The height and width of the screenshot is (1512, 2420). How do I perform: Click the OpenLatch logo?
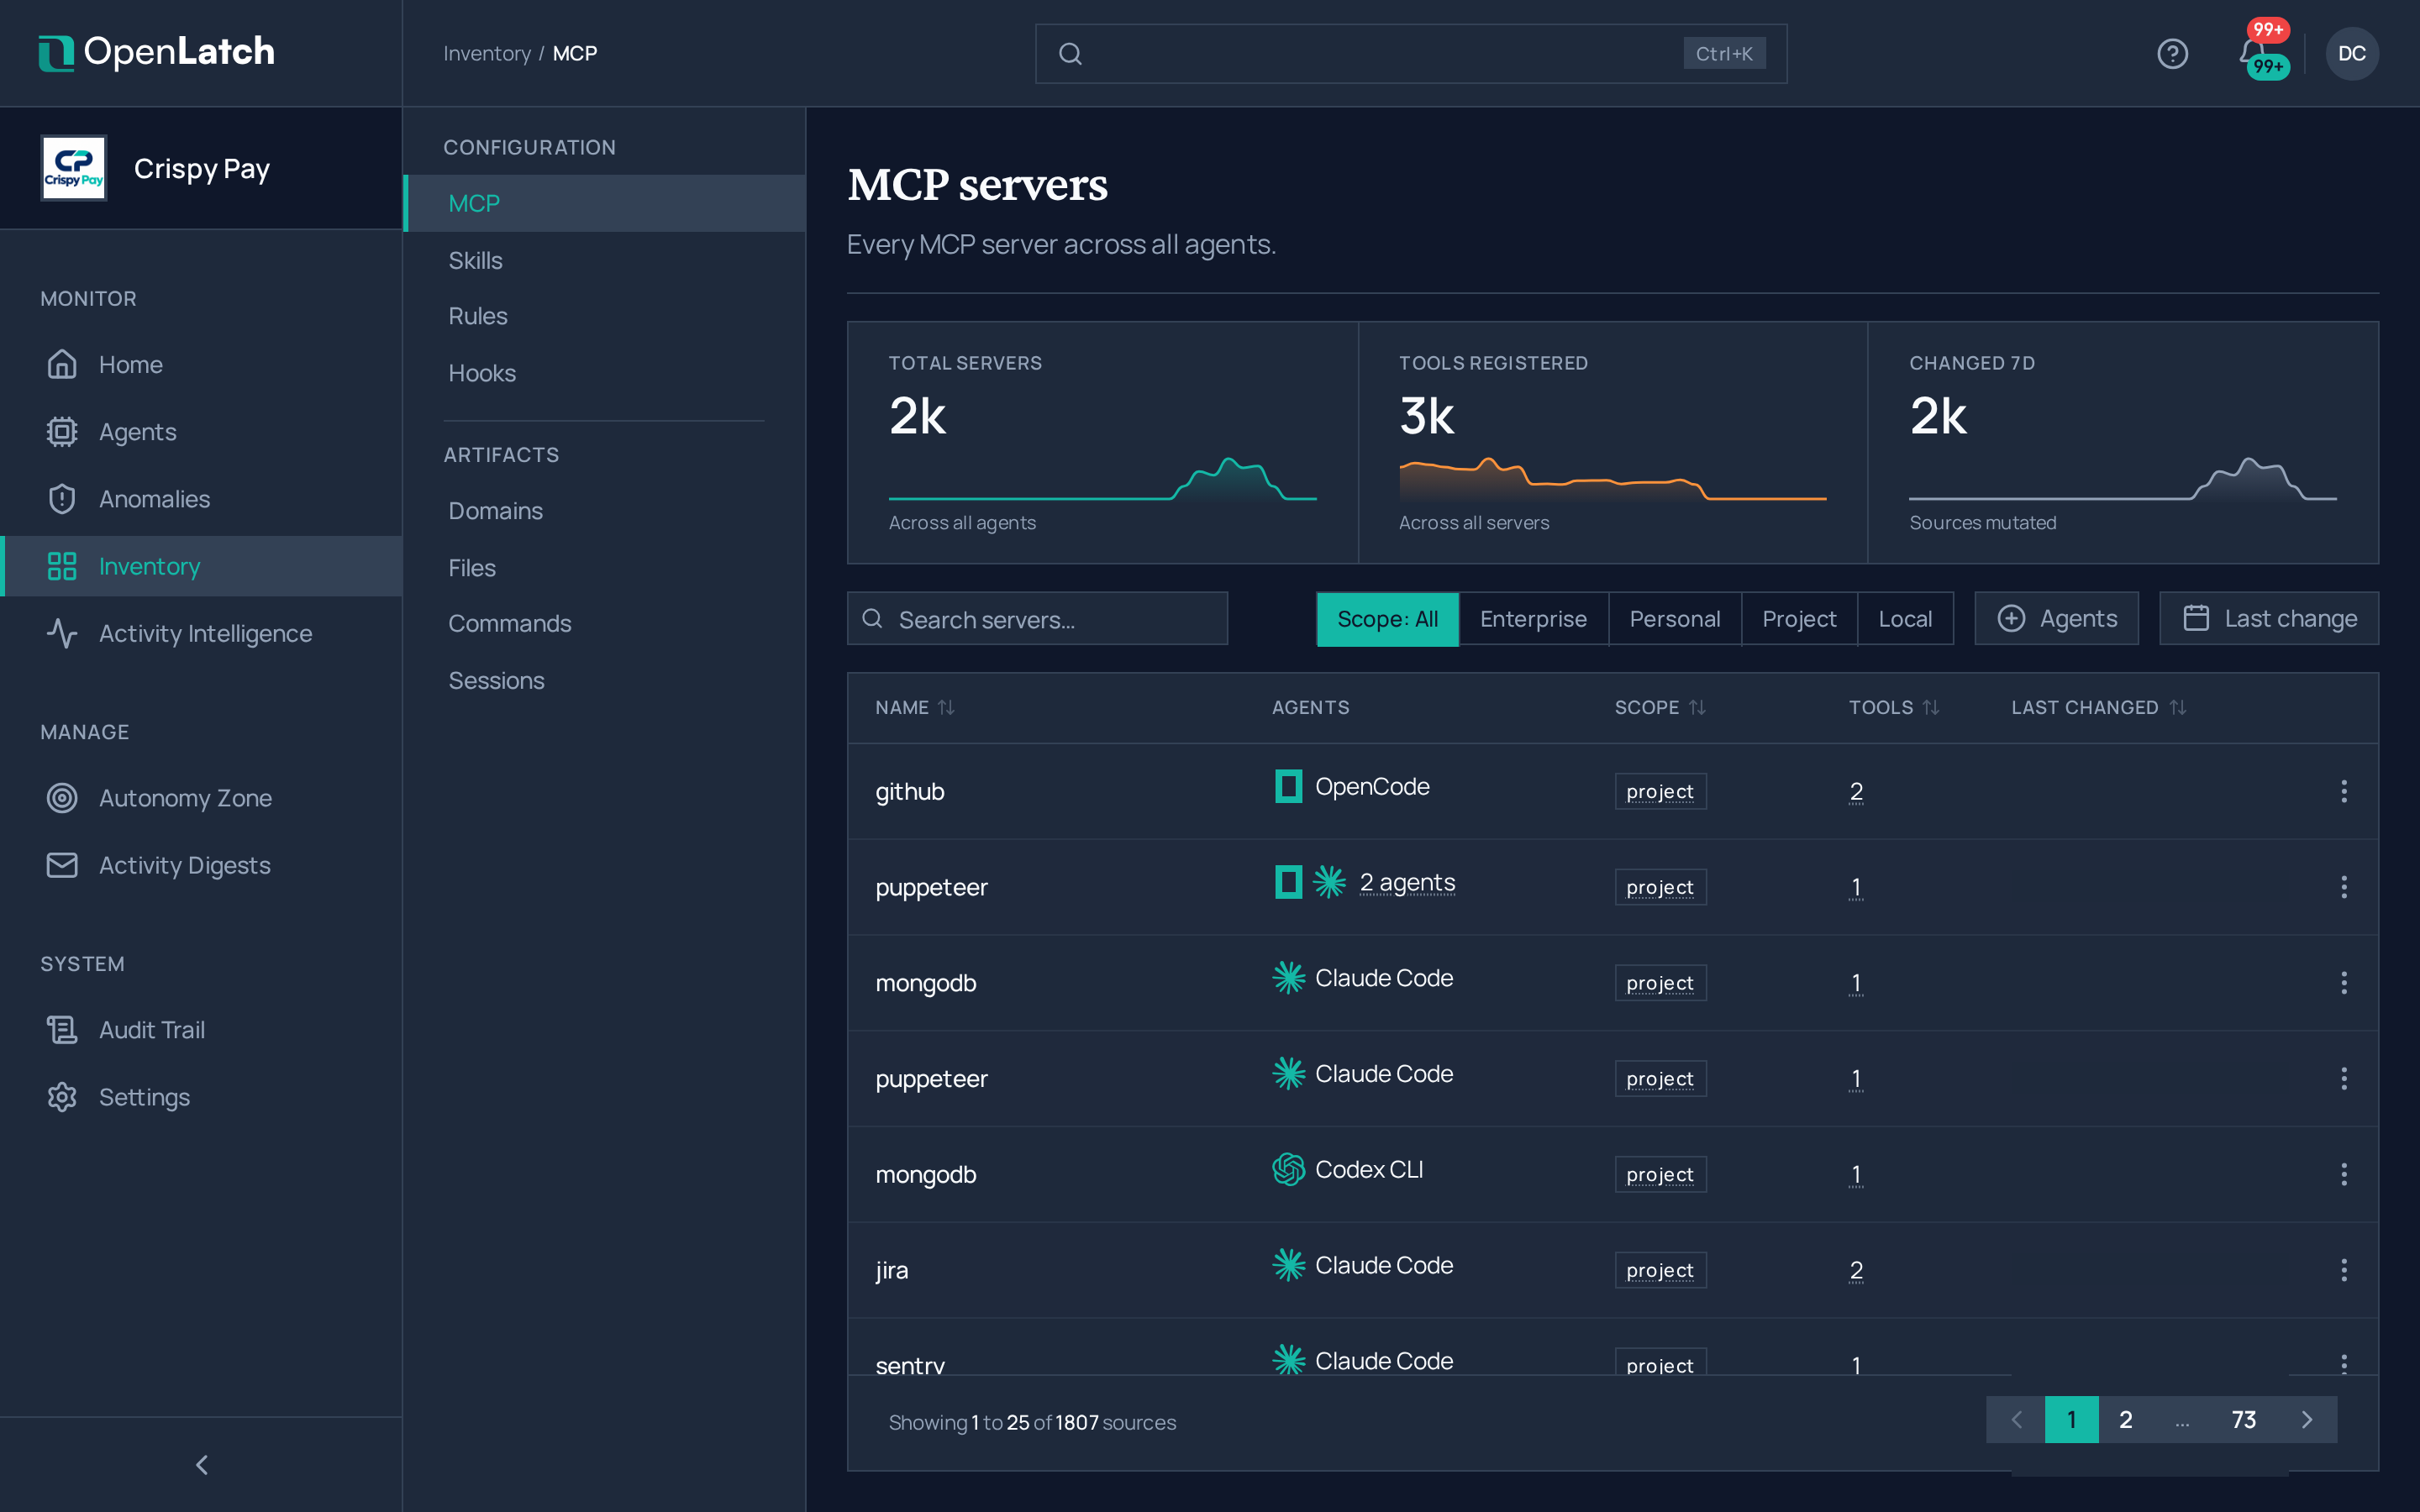pyautogui.click(x=156, y=52)
